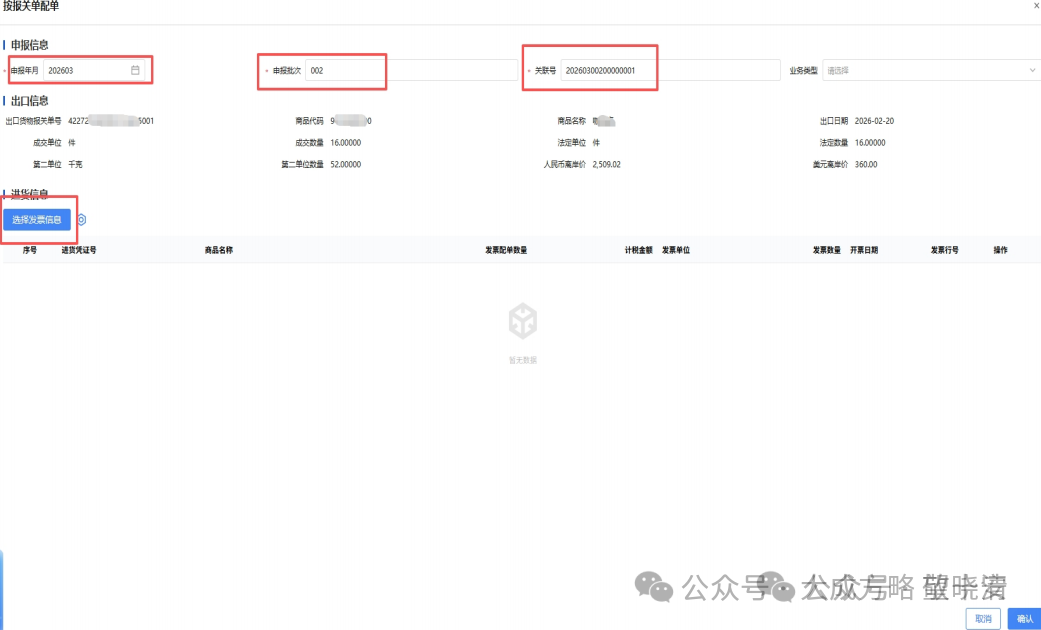Click the 商品名称 table column header
Image resolution: width=1041 pixels, height=630 pixels.
point(218,250)
